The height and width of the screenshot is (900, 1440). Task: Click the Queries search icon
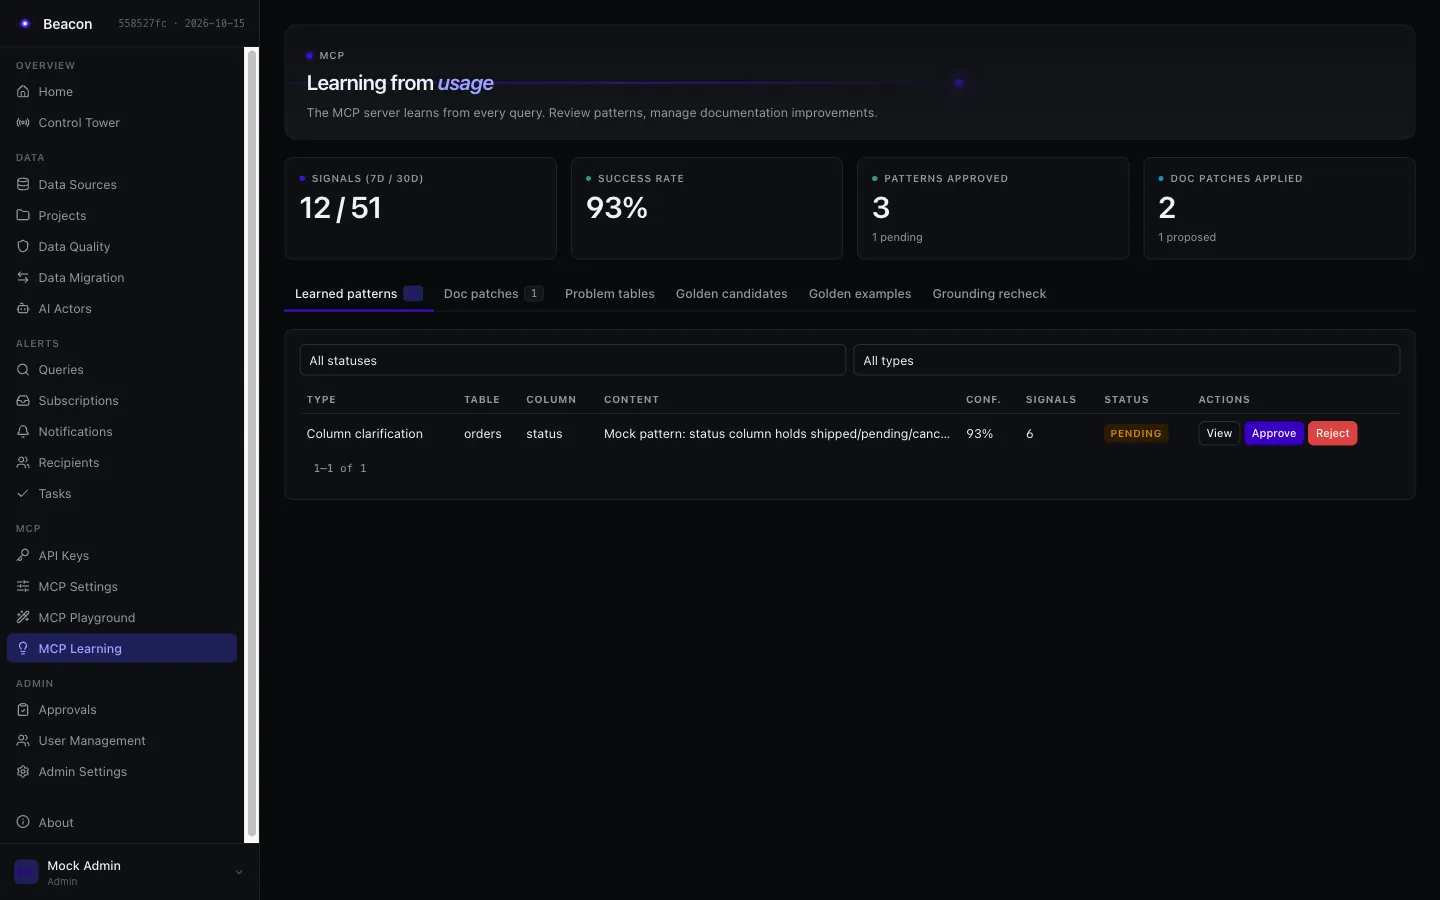pos(23,369)
